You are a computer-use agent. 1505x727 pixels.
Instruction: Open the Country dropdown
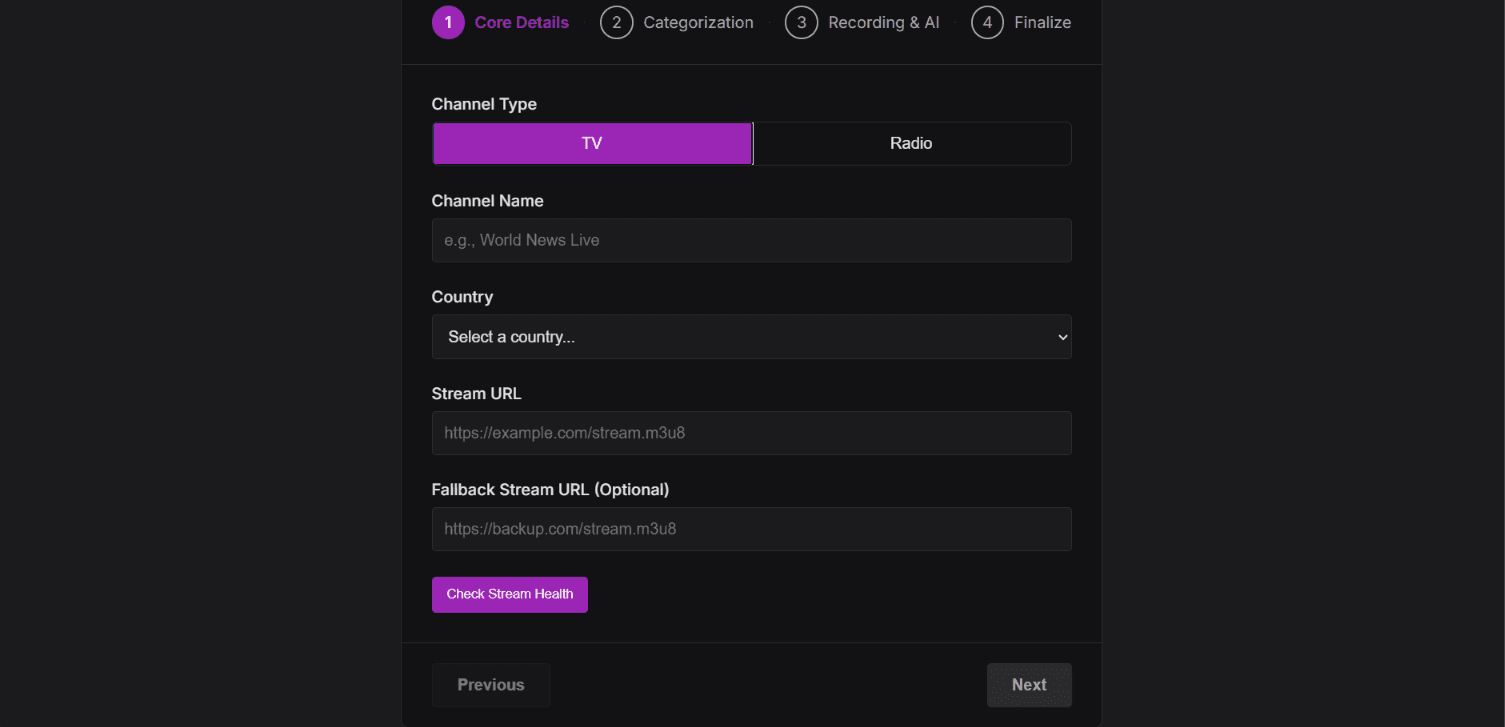point(751,337)
